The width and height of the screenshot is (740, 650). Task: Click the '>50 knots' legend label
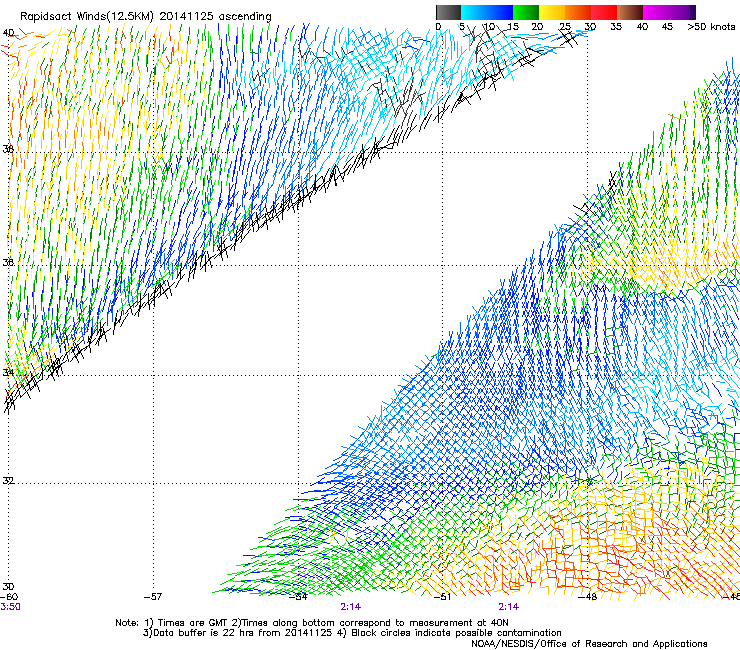[x=711, y=27]
